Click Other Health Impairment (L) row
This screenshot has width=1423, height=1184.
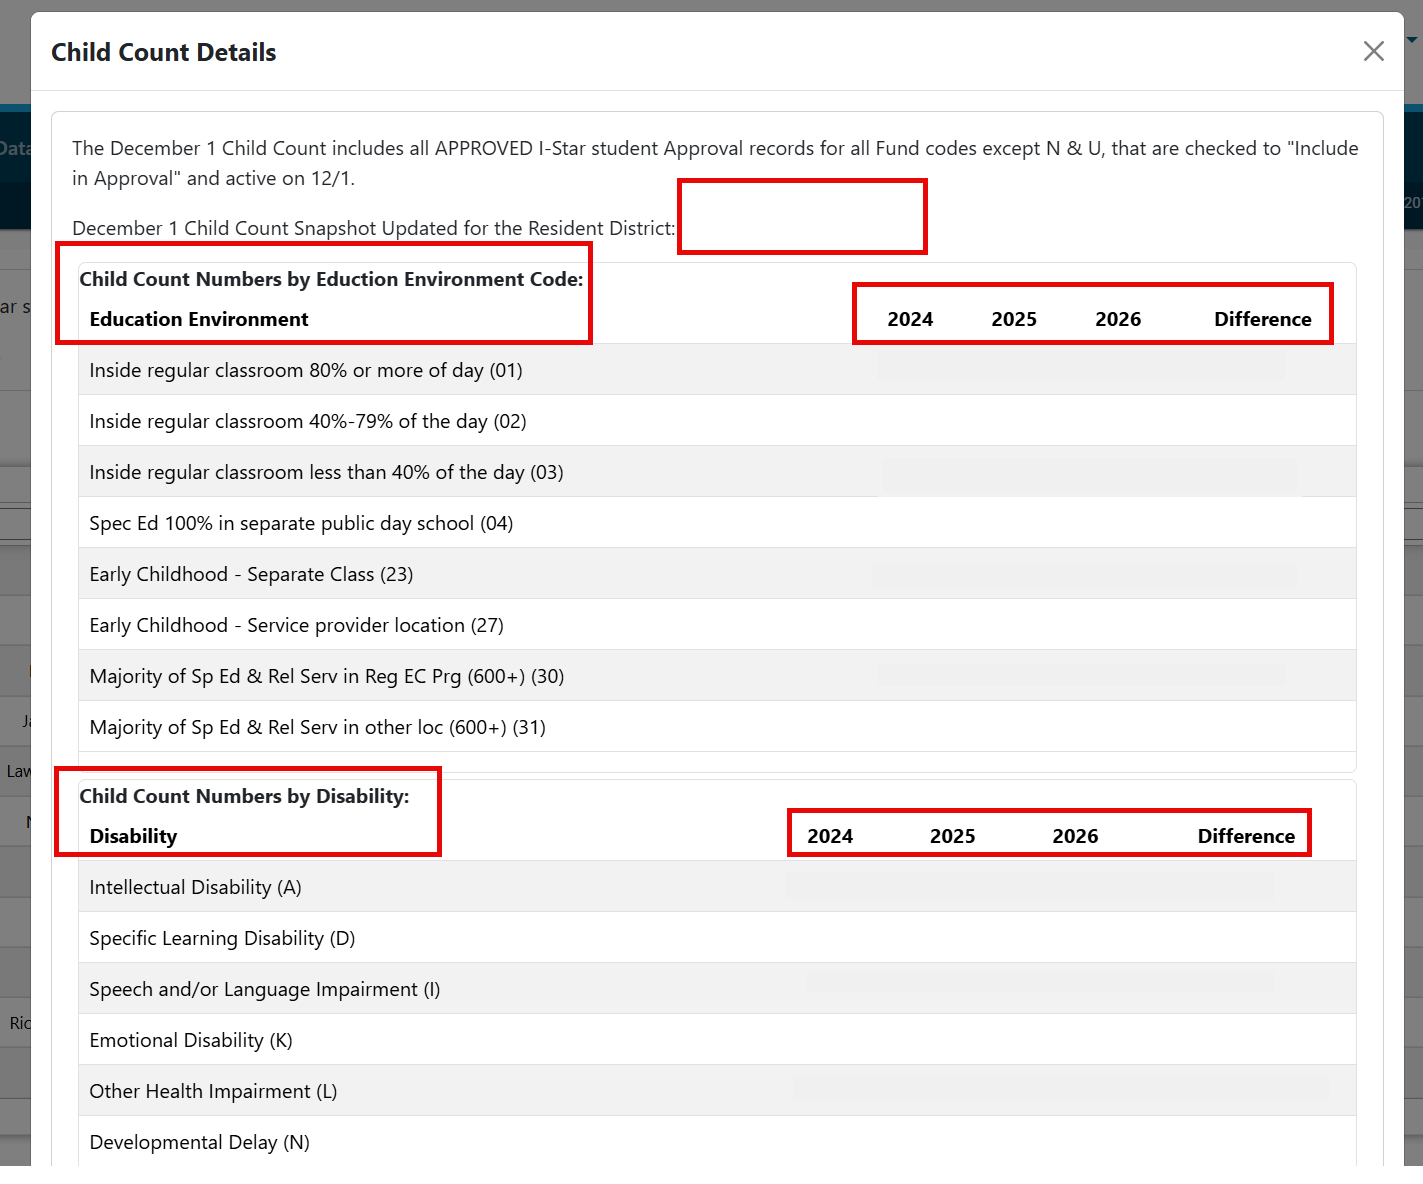click(x=213, y=1091)
